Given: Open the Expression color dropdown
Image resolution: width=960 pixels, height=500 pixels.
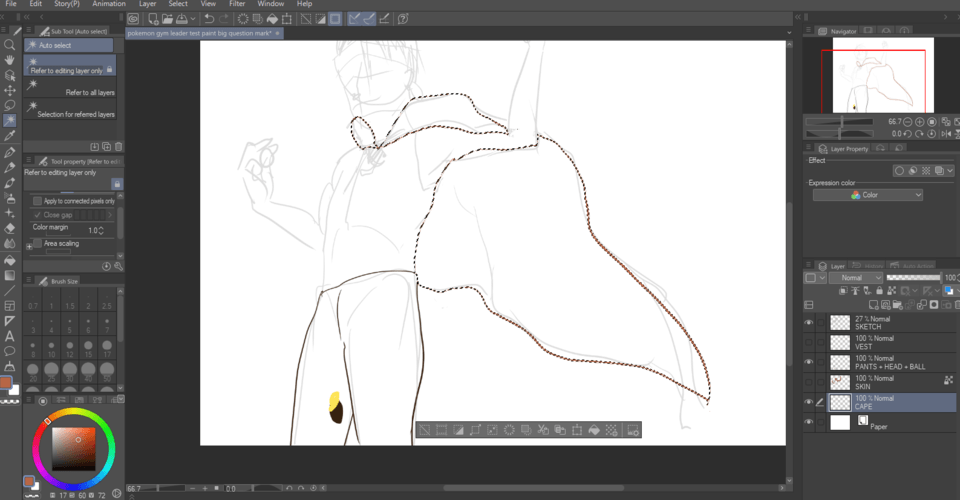Looking at the screenshot, I should pos(867,195).
